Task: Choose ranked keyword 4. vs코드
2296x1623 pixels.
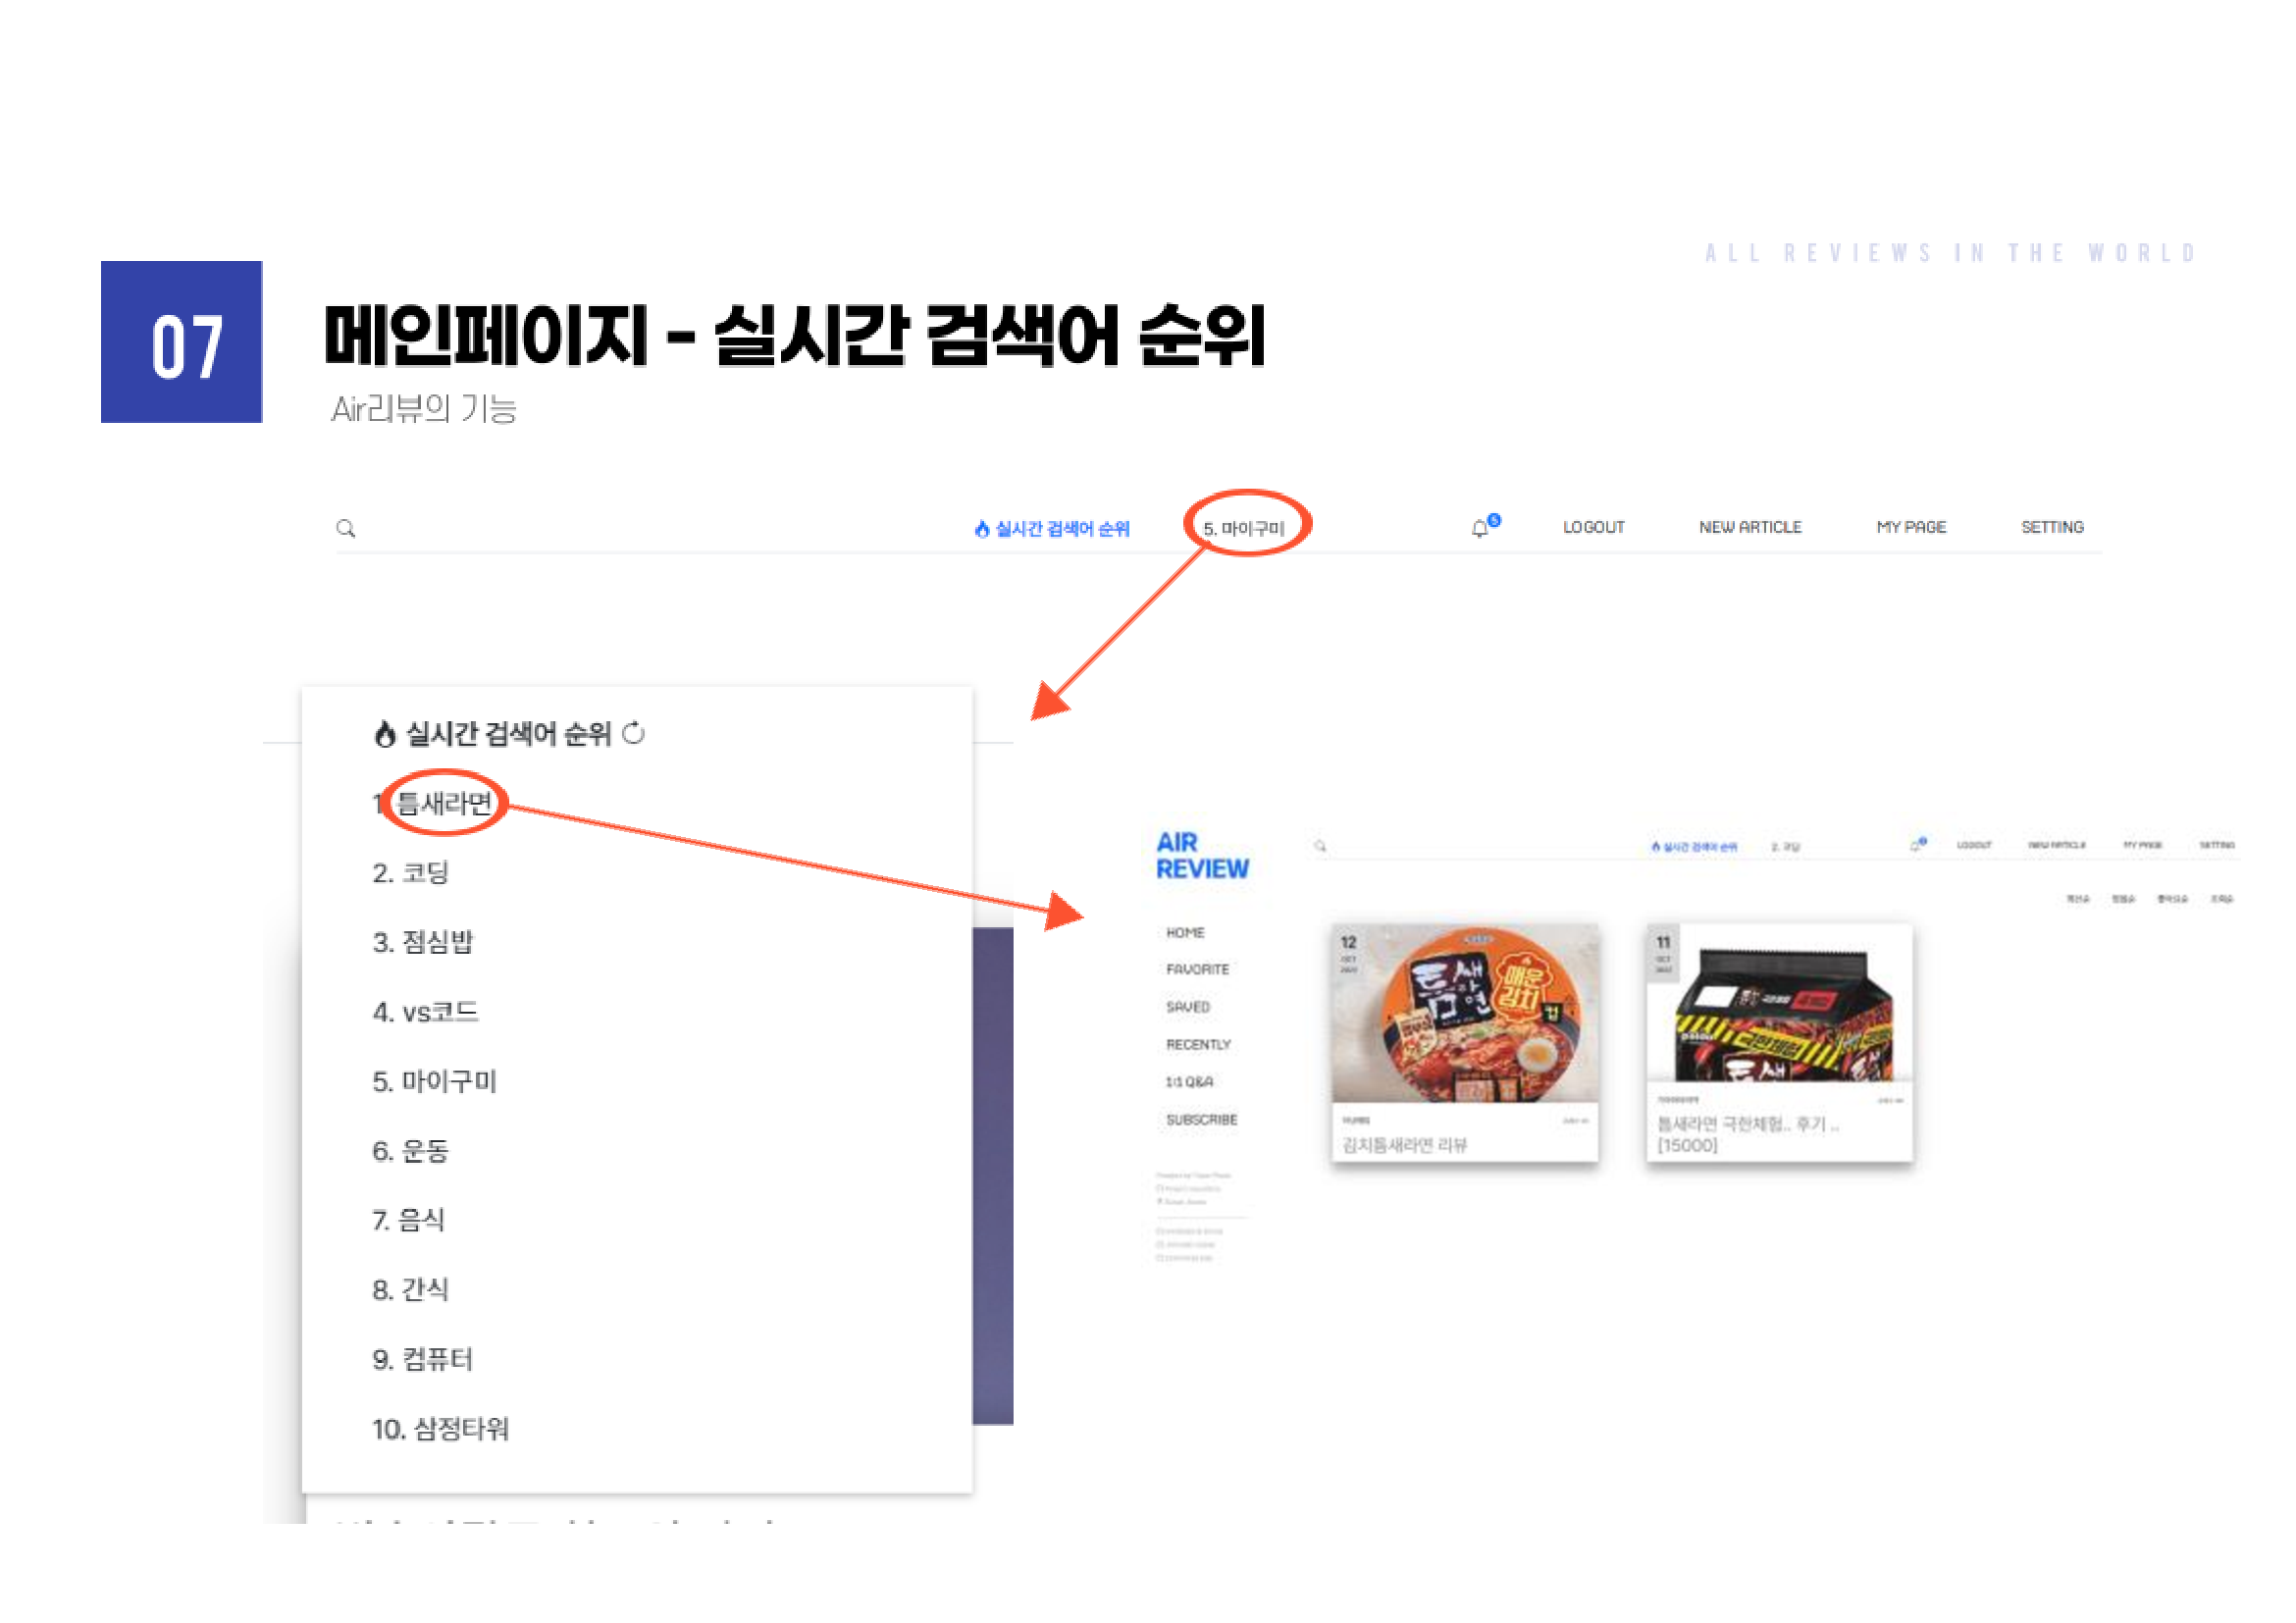Action: tap(425, 1012)
